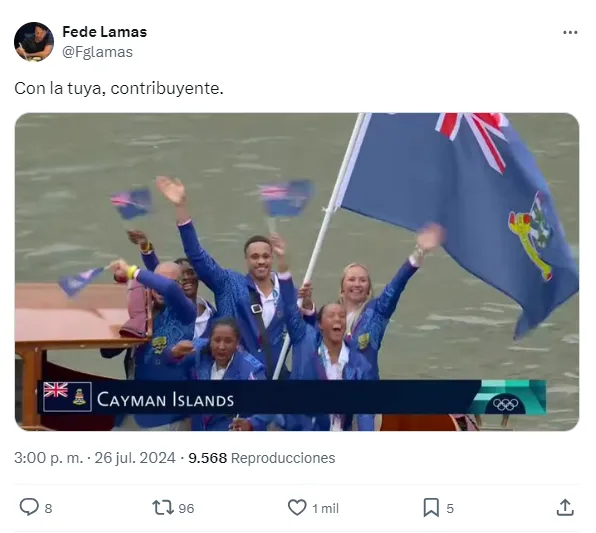This screenshot has width=596, height=533.
Task: View the 9.568 Reproducciones count
Action: point(262,458)
